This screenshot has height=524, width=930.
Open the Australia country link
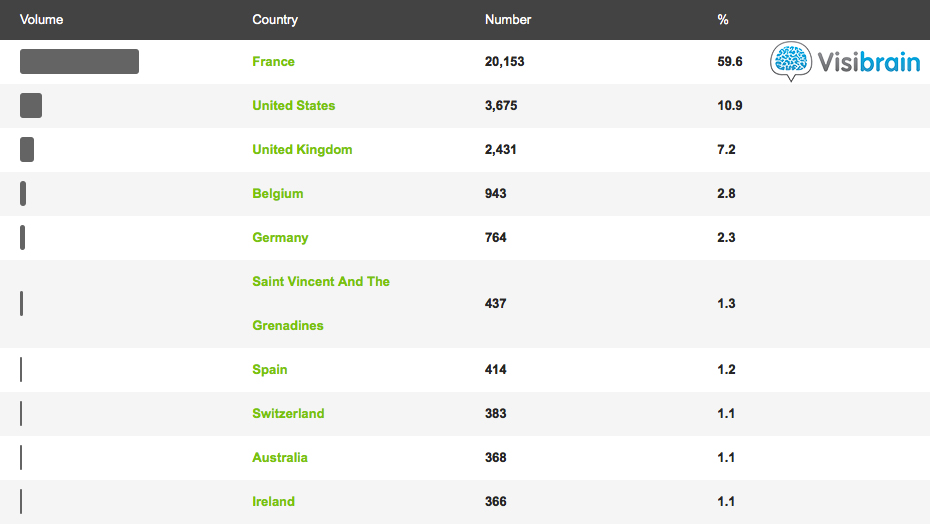(x=279, y=458)
